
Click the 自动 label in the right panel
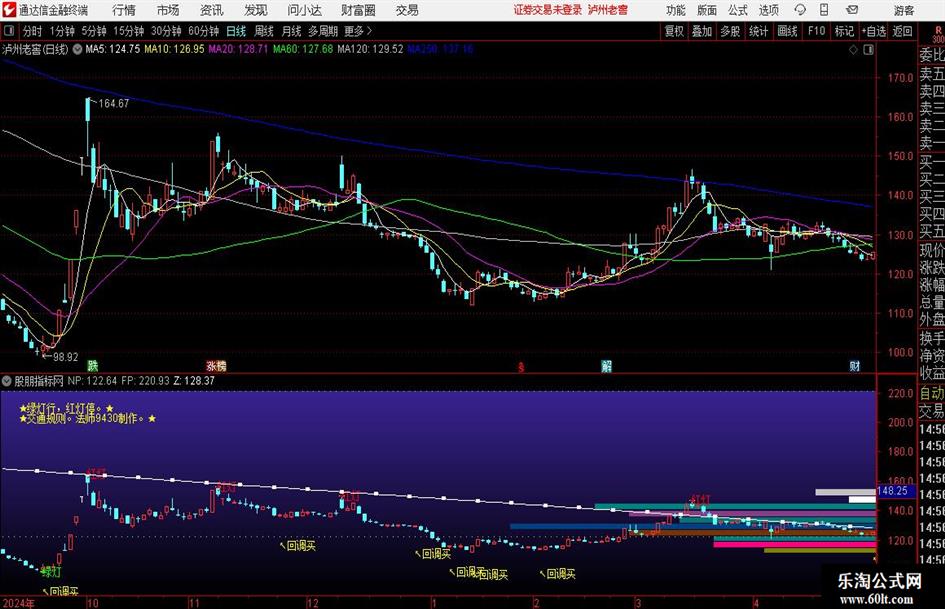(931, 393)
